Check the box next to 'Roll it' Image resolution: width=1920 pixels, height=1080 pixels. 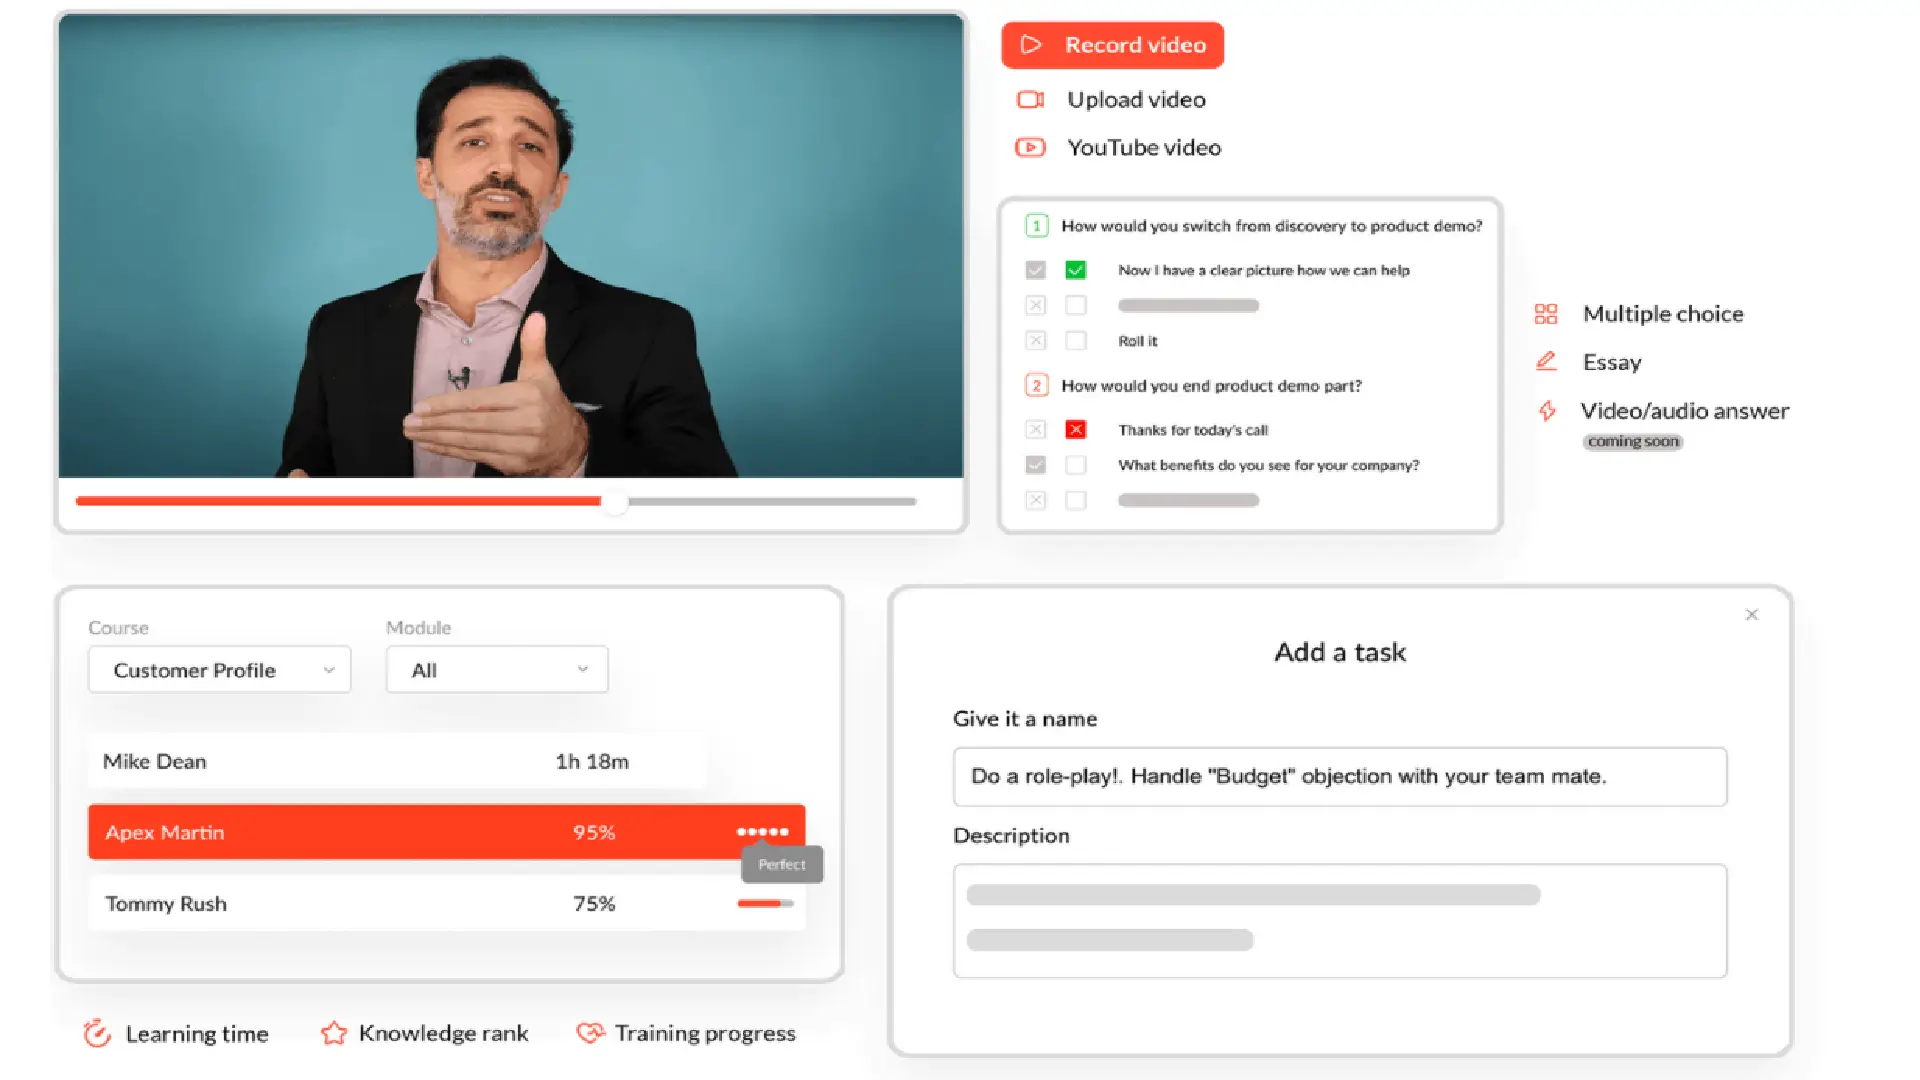1076,341
